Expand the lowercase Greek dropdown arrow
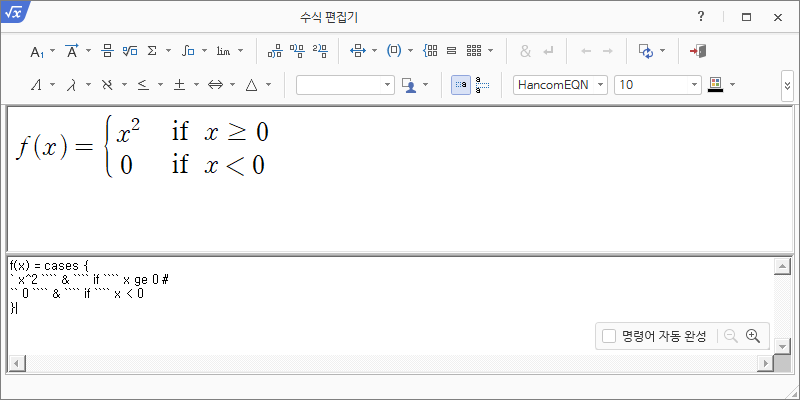This screenshot has width=800, height=400. (x=88, y=85)
